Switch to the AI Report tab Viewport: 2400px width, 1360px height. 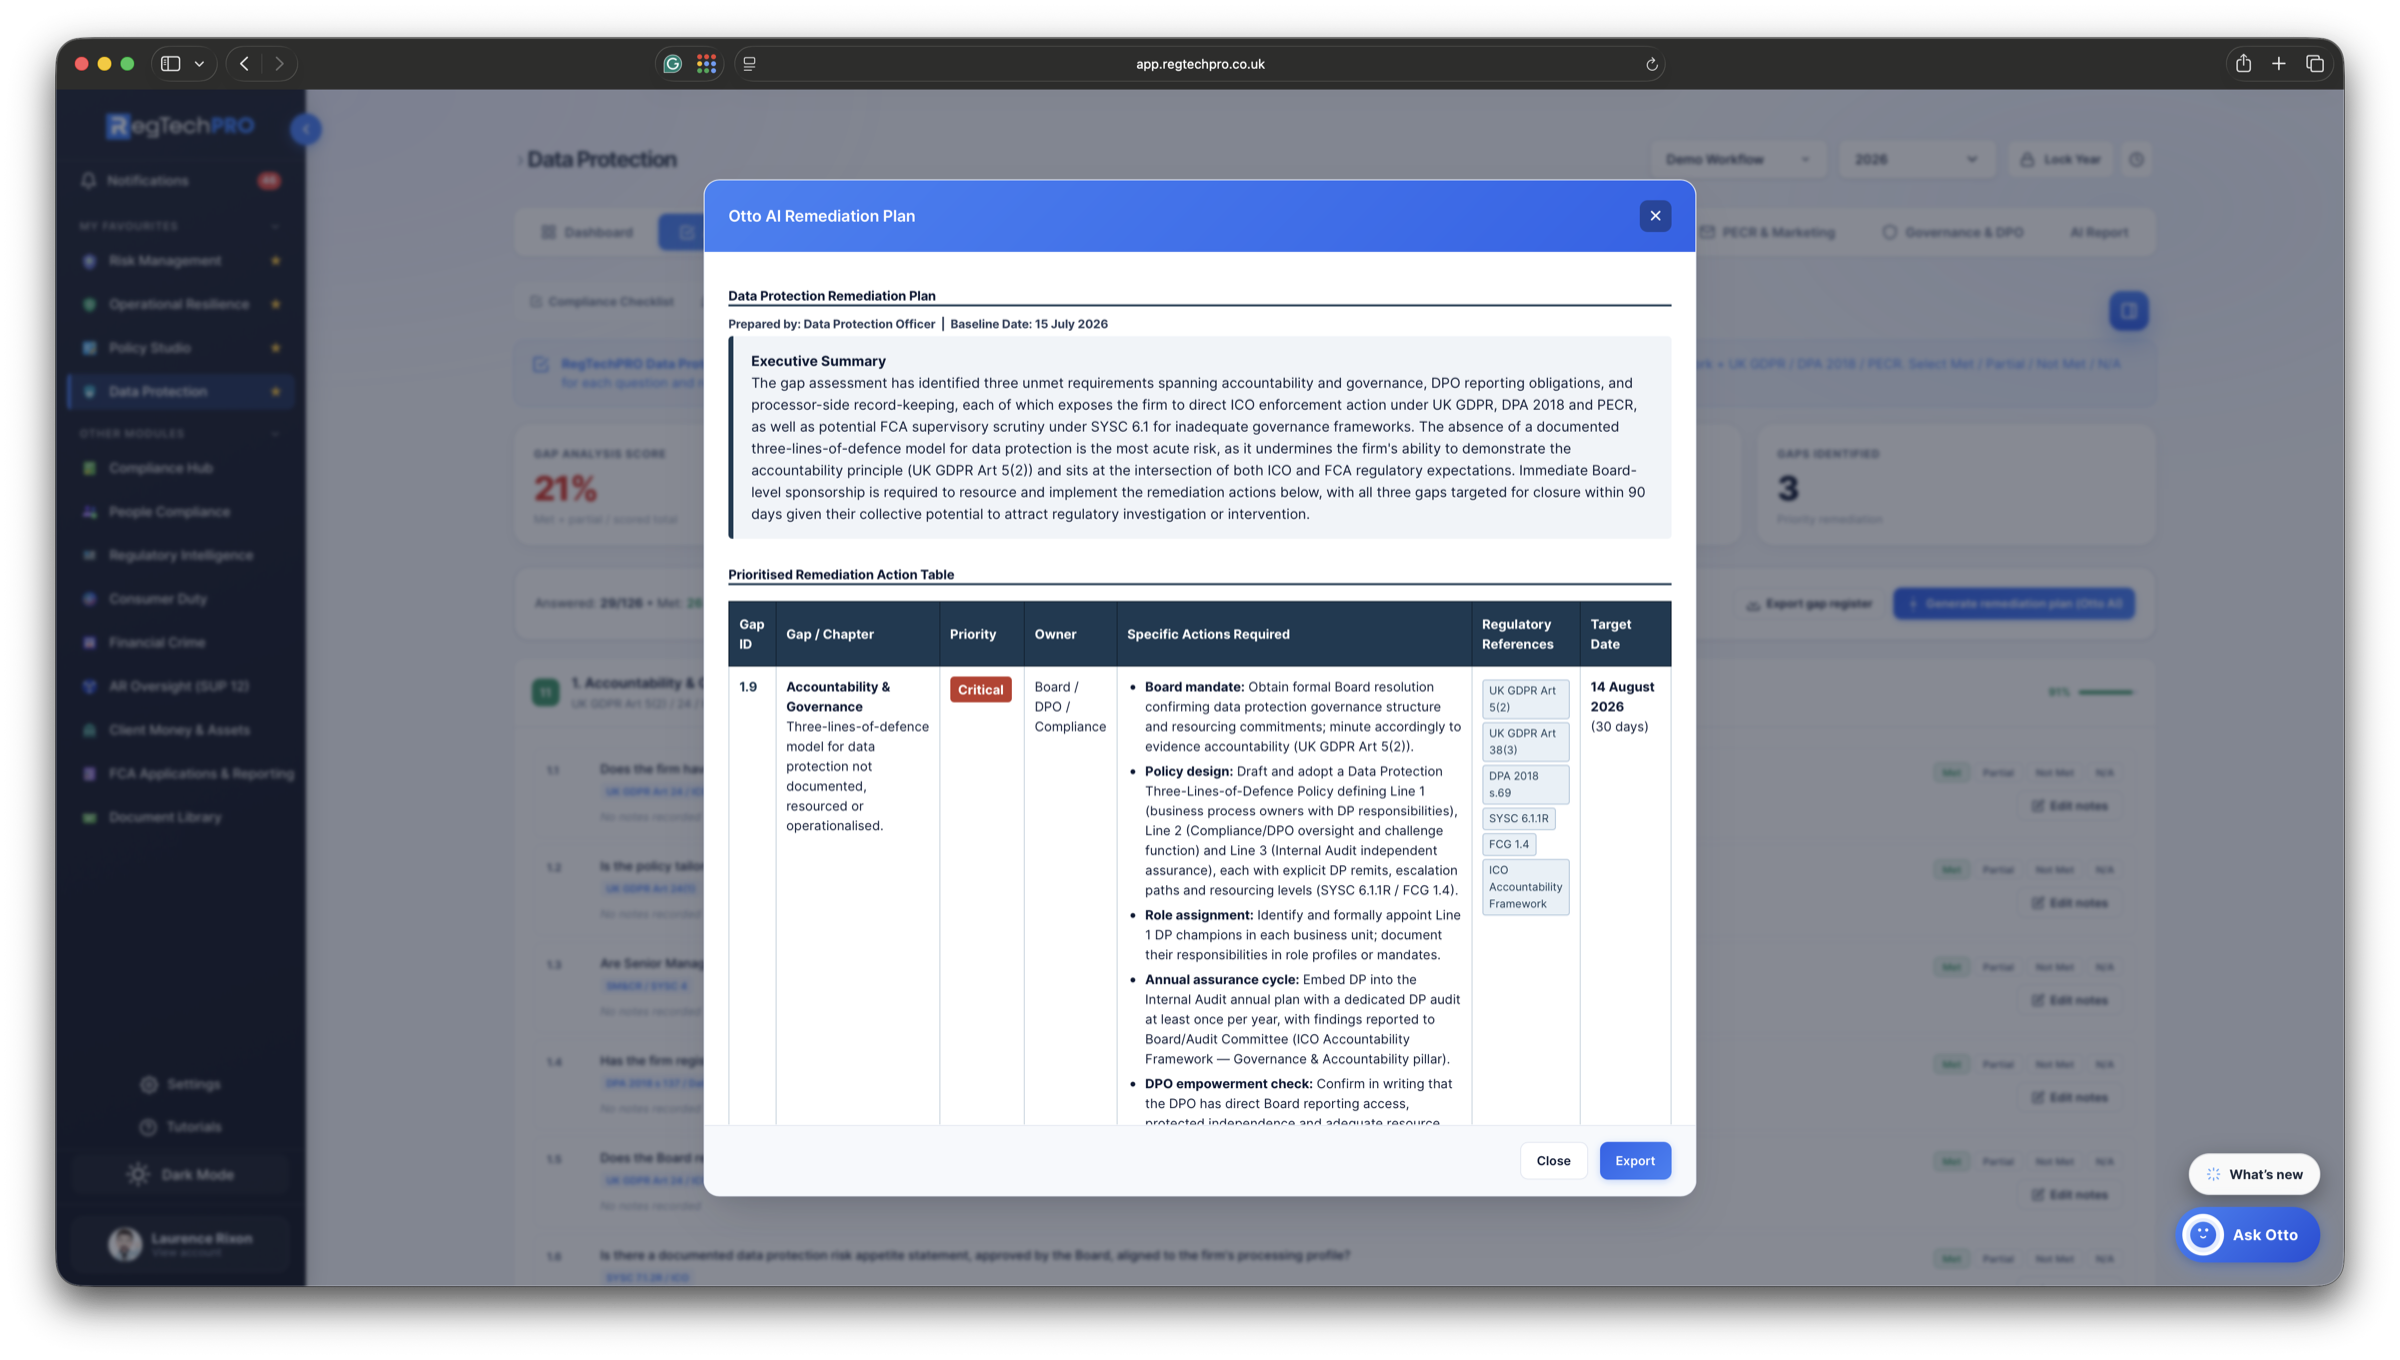tap(2099, 233)
